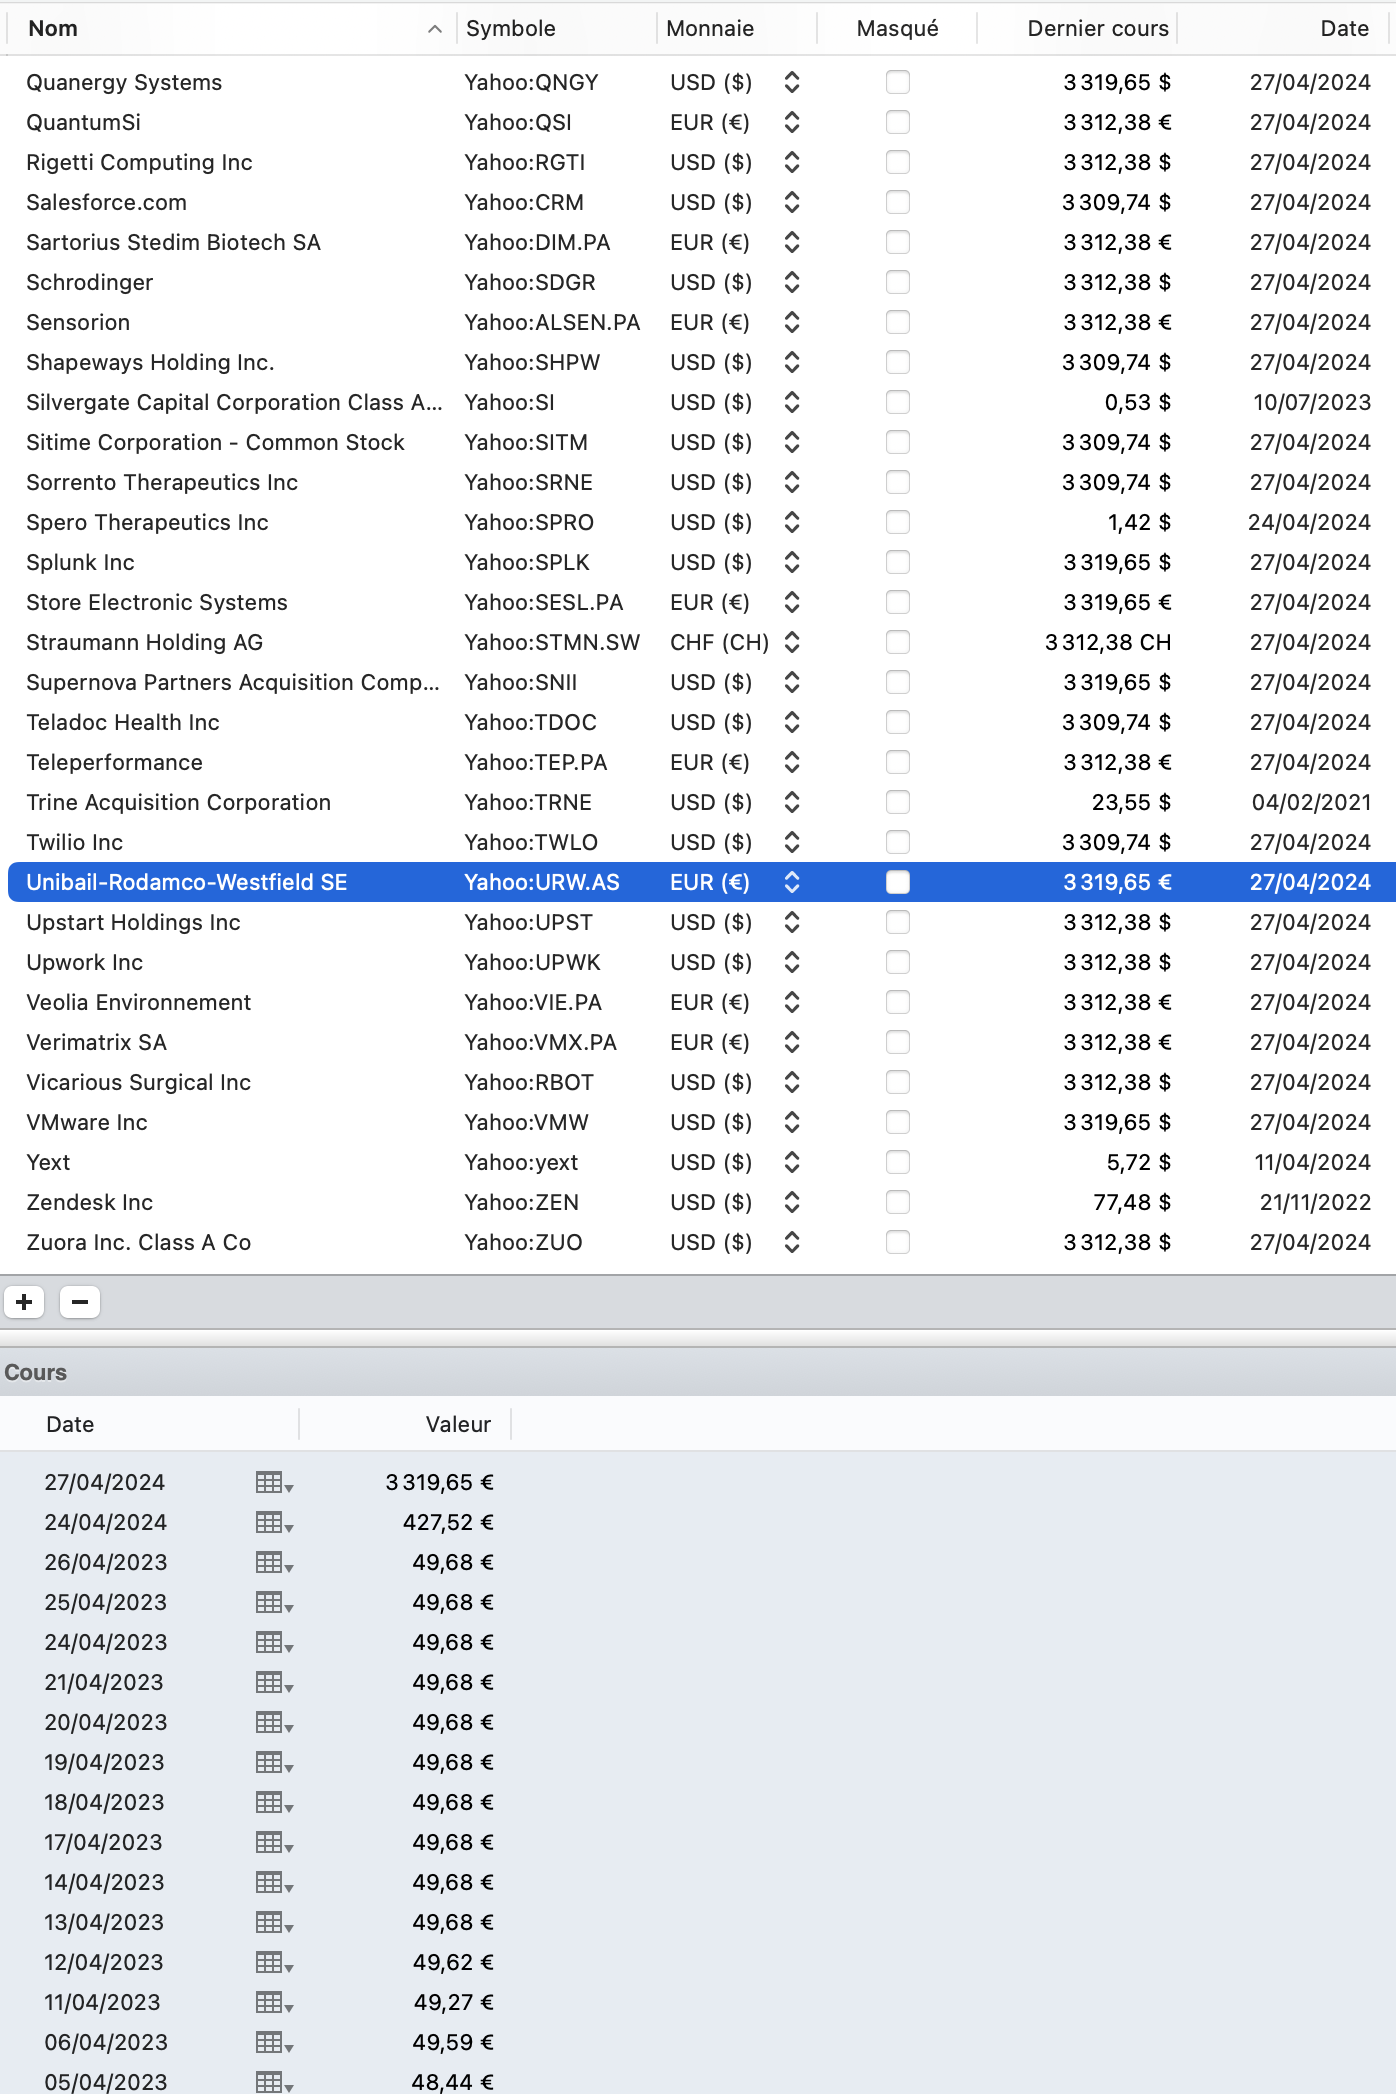This screenshot has width=1396, height=2094.
Task: Open calendar picker icon for 17/04/2023 quote
Action: (274, 1843)
